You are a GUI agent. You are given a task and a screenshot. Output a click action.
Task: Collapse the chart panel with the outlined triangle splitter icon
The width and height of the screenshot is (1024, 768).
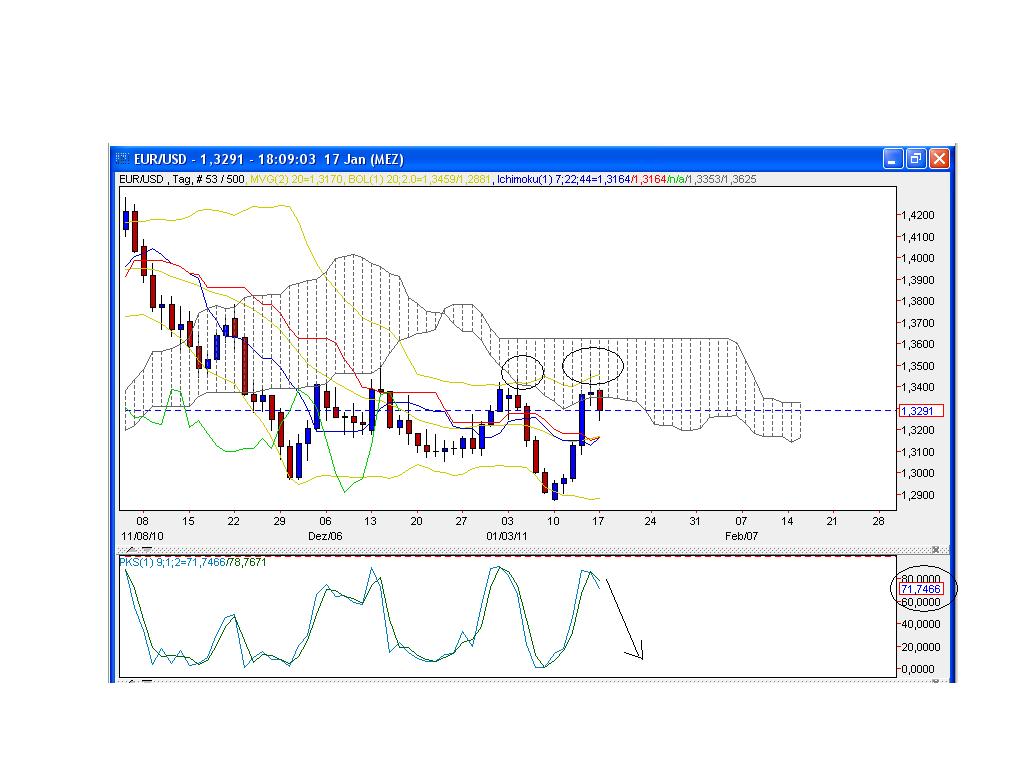[130, 549]
